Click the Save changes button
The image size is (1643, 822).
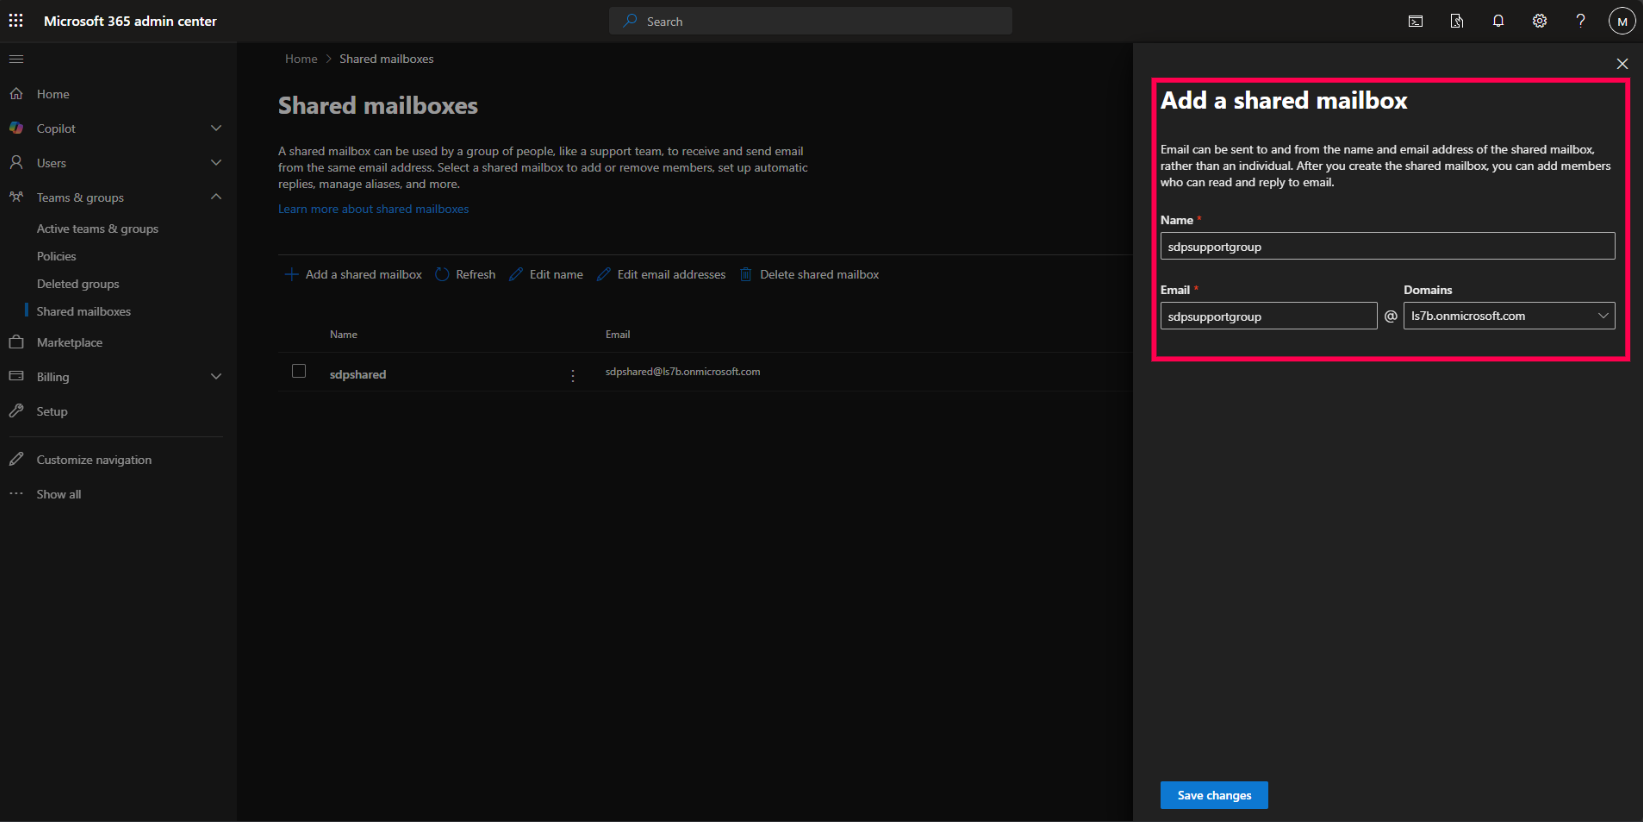pos(1214,795)
